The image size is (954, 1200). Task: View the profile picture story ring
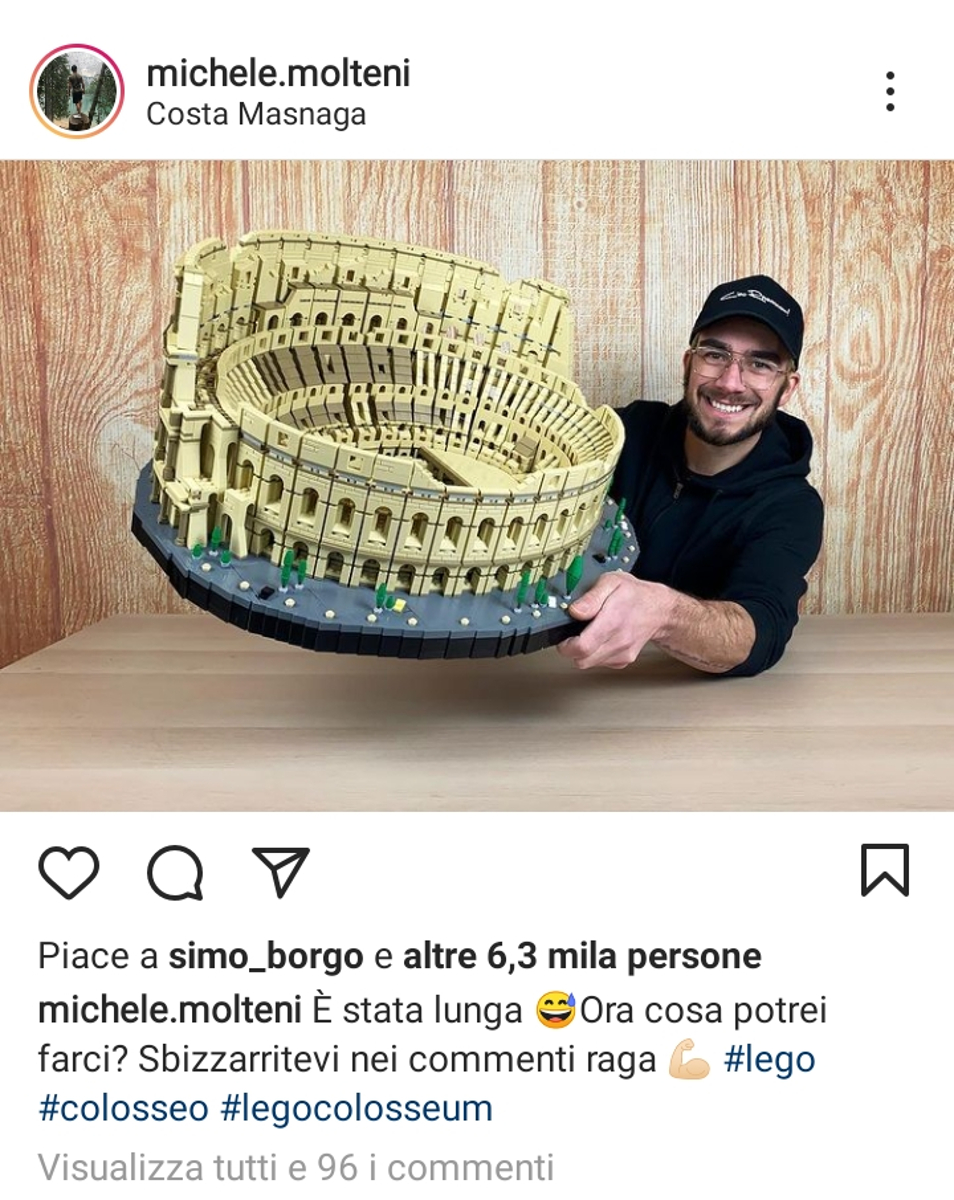77,91
